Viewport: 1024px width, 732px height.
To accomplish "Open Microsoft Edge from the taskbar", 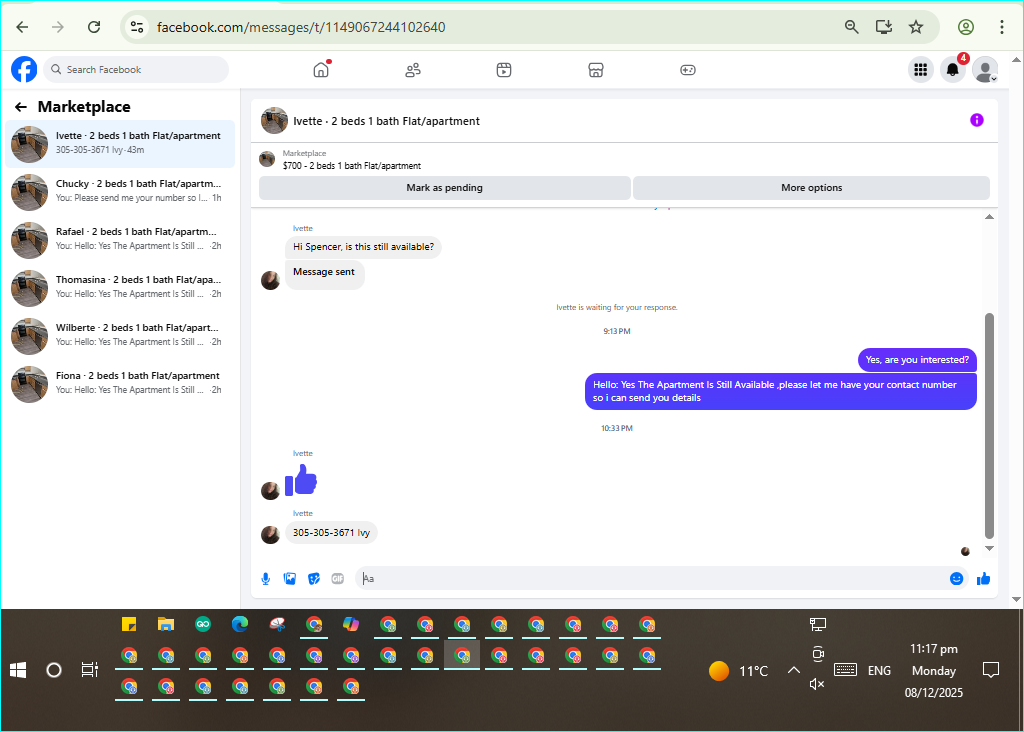I will click(x=240, y=624).
